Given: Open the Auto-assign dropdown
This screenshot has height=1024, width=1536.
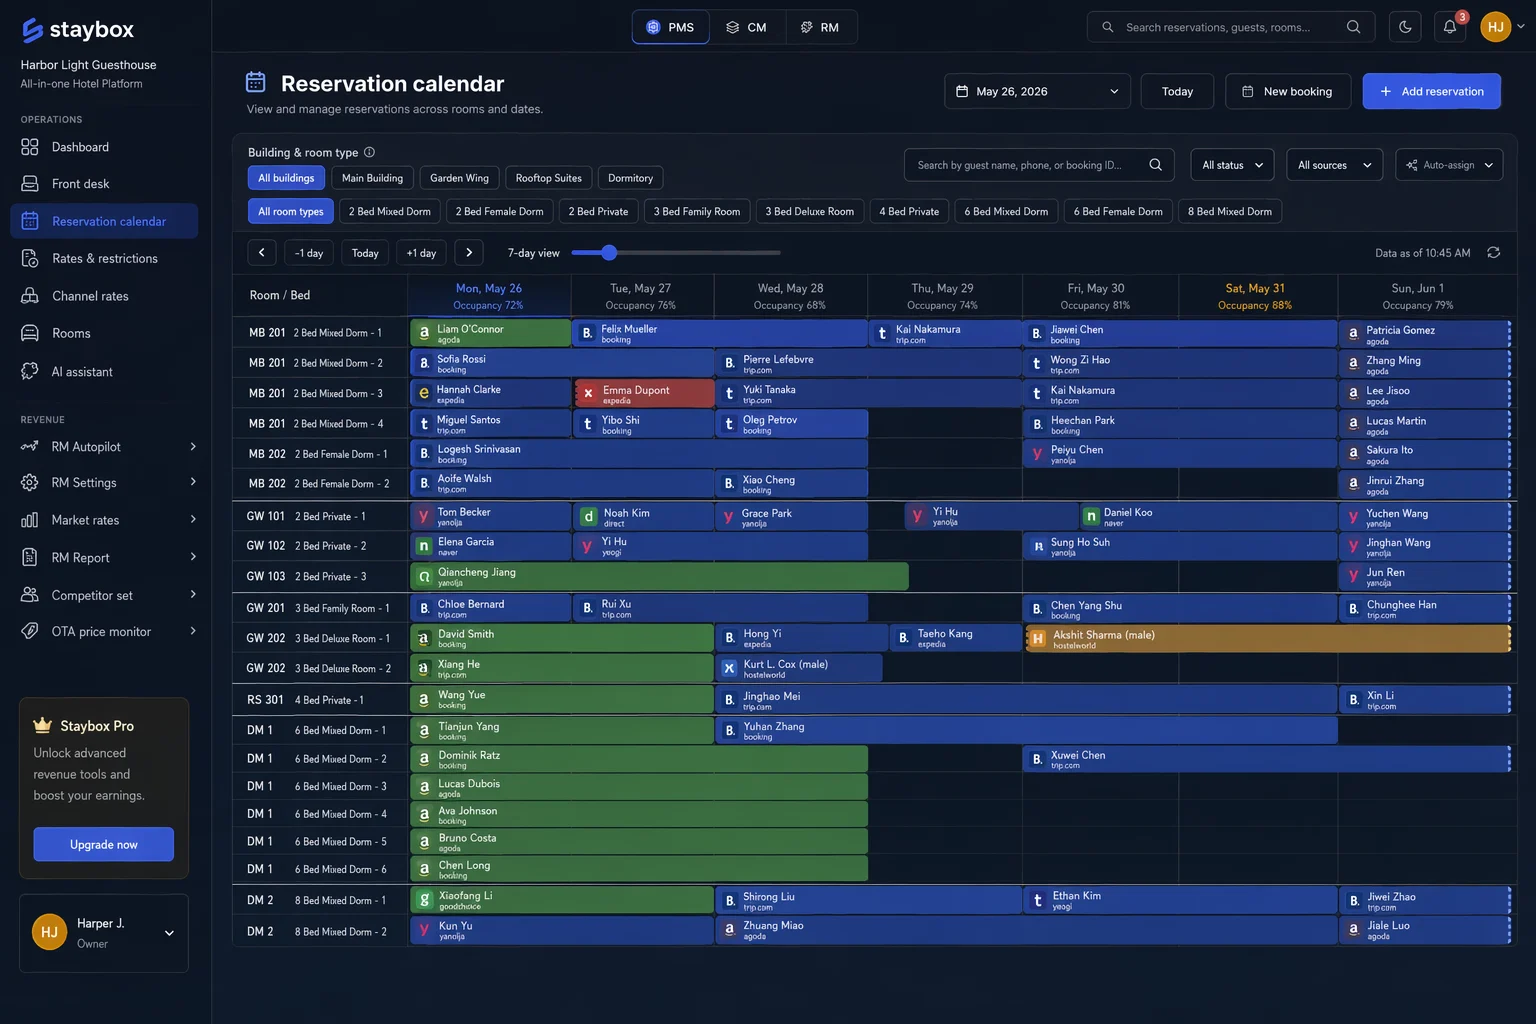Looking at the screenshot, I should [x=1449, y=165].
